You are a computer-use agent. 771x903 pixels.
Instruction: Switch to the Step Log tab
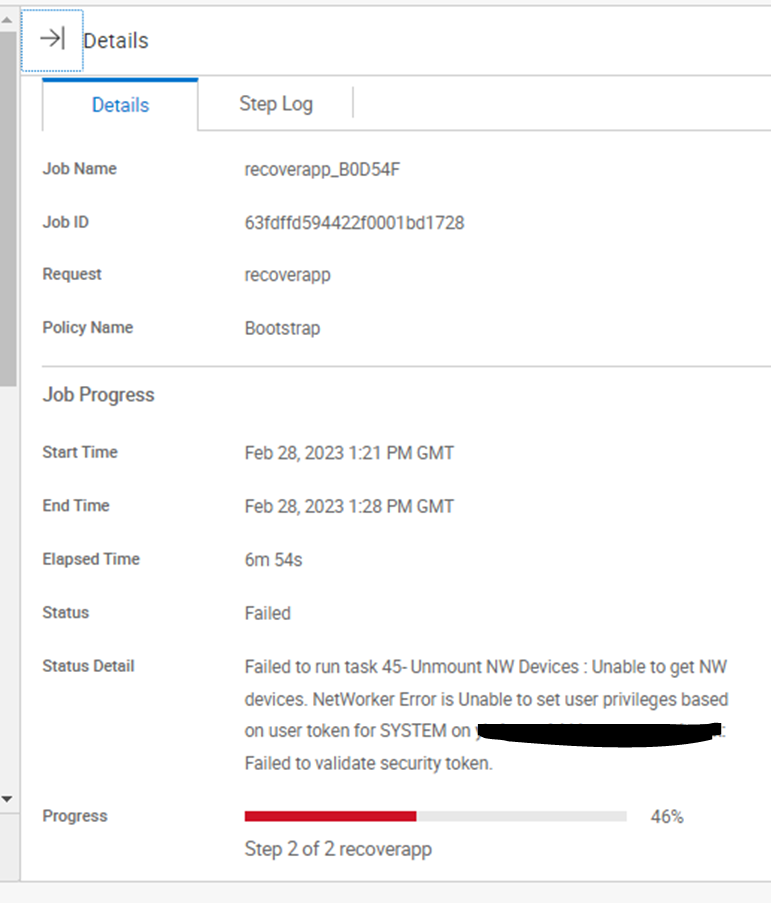[275, 104]
